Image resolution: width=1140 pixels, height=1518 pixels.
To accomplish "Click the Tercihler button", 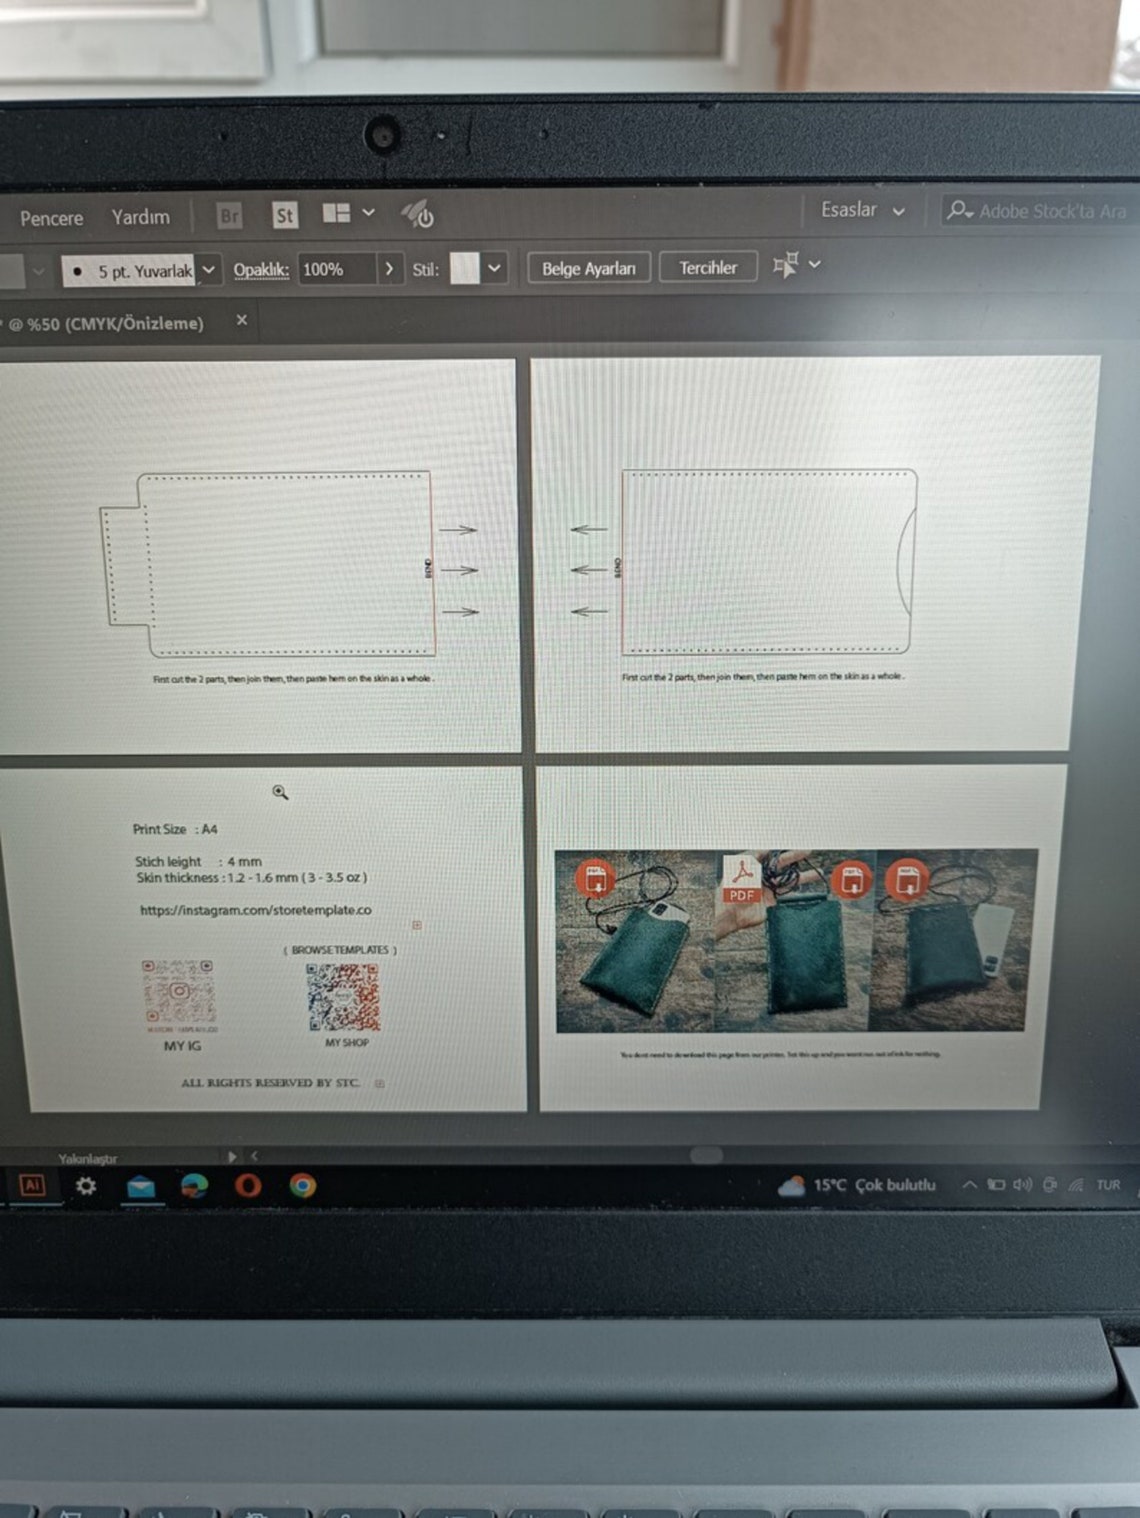I will (x=708, y=268).
